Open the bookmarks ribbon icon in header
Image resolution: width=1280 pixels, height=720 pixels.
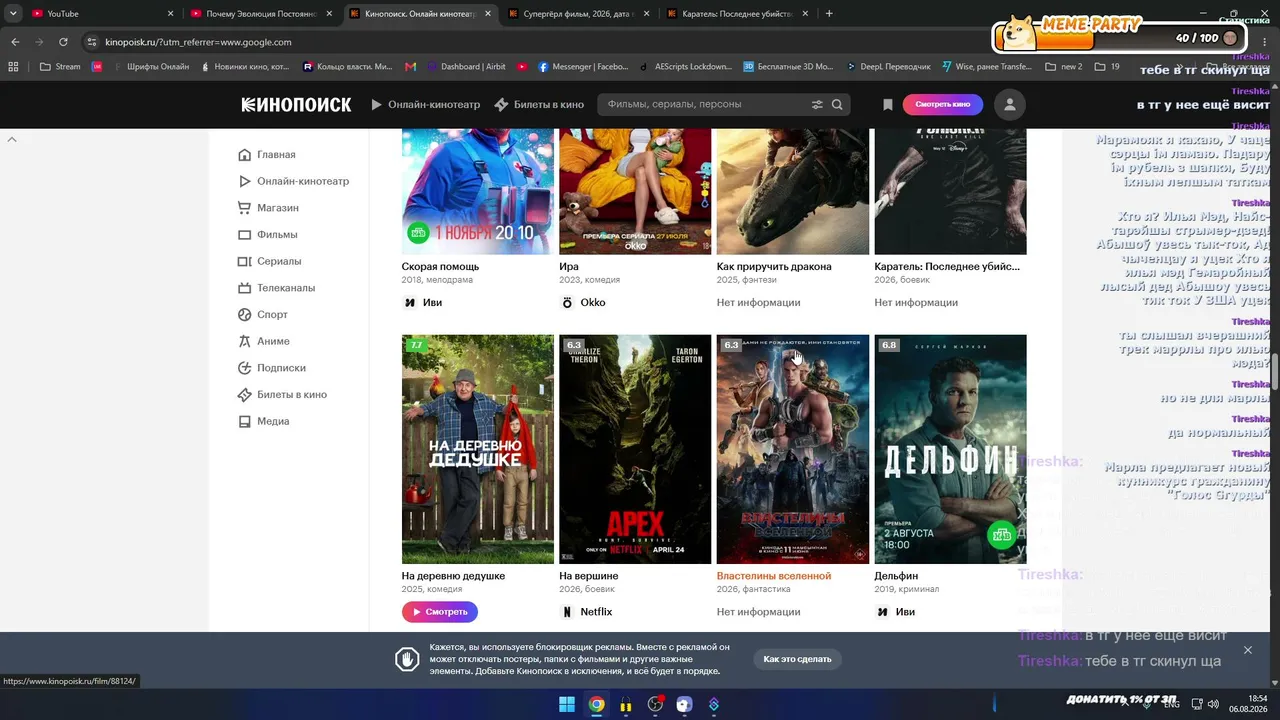coord(887,104)
